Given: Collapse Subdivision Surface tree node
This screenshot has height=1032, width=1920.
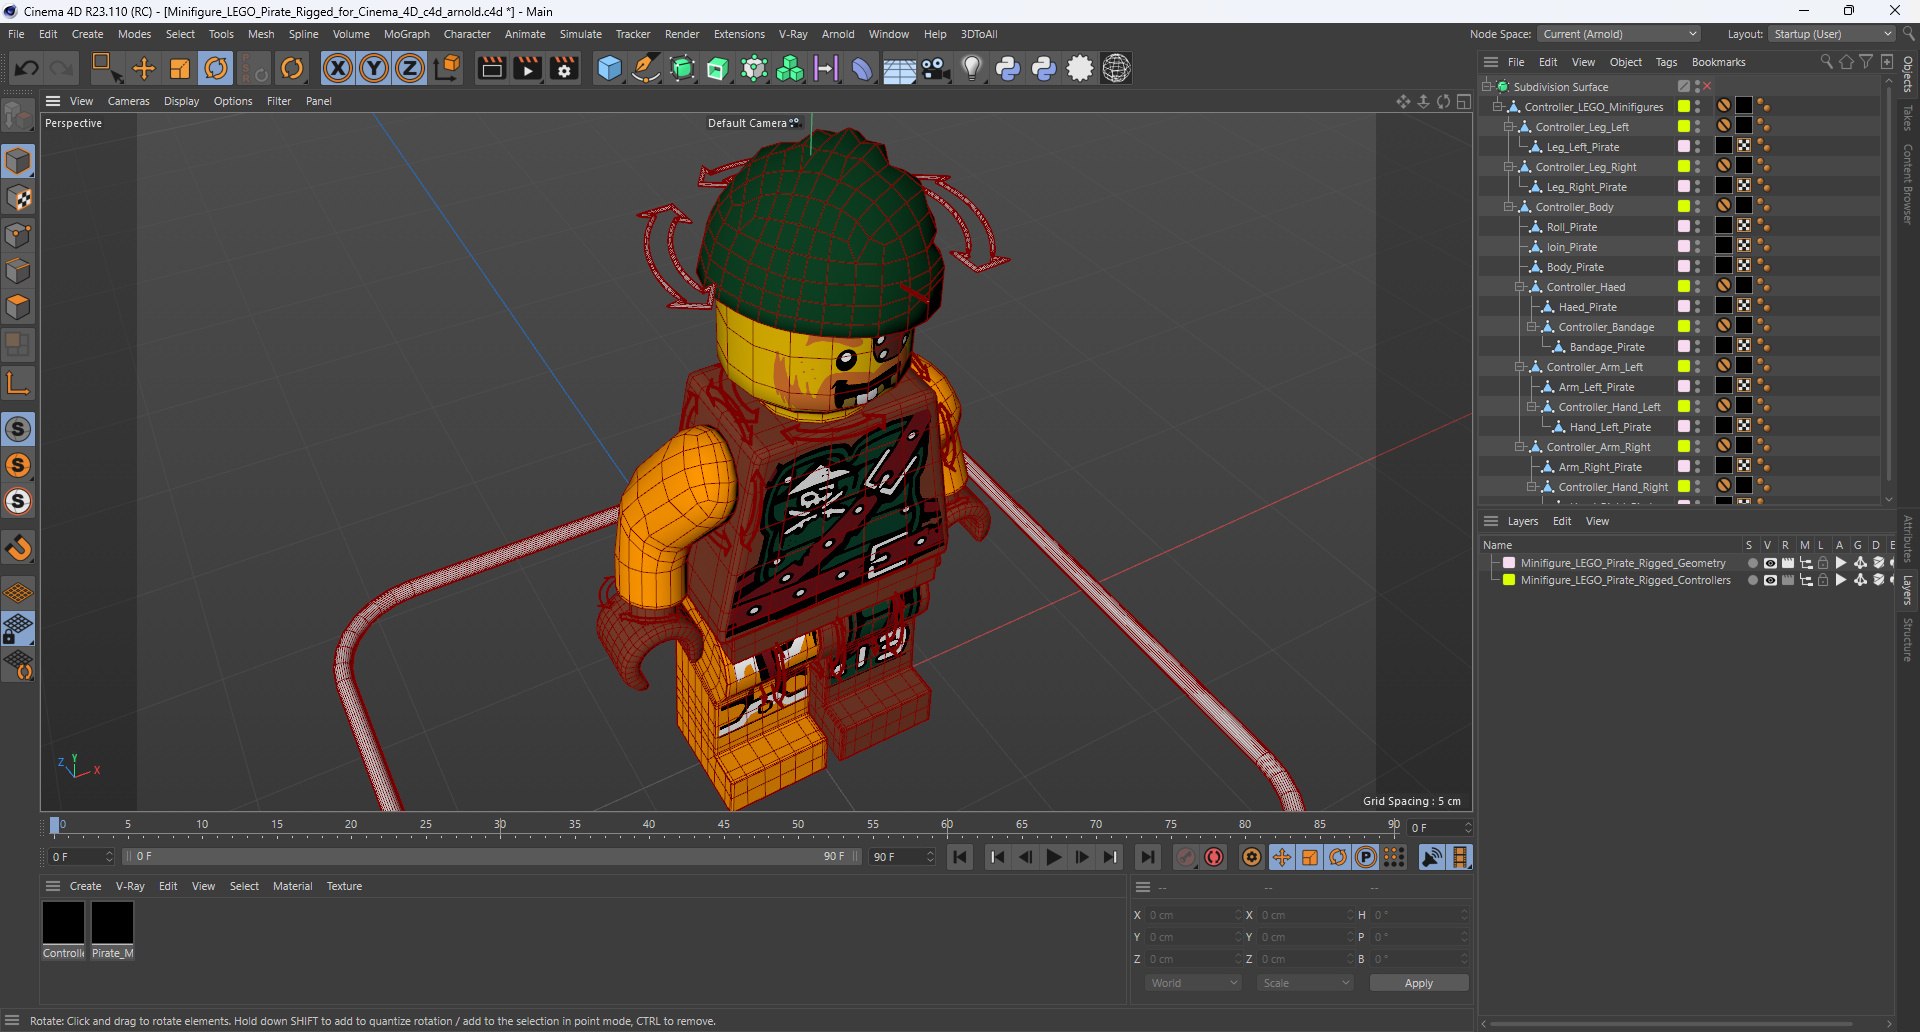Looking at the screenshot, I should pyautogui.click(x=1486, y=87).
